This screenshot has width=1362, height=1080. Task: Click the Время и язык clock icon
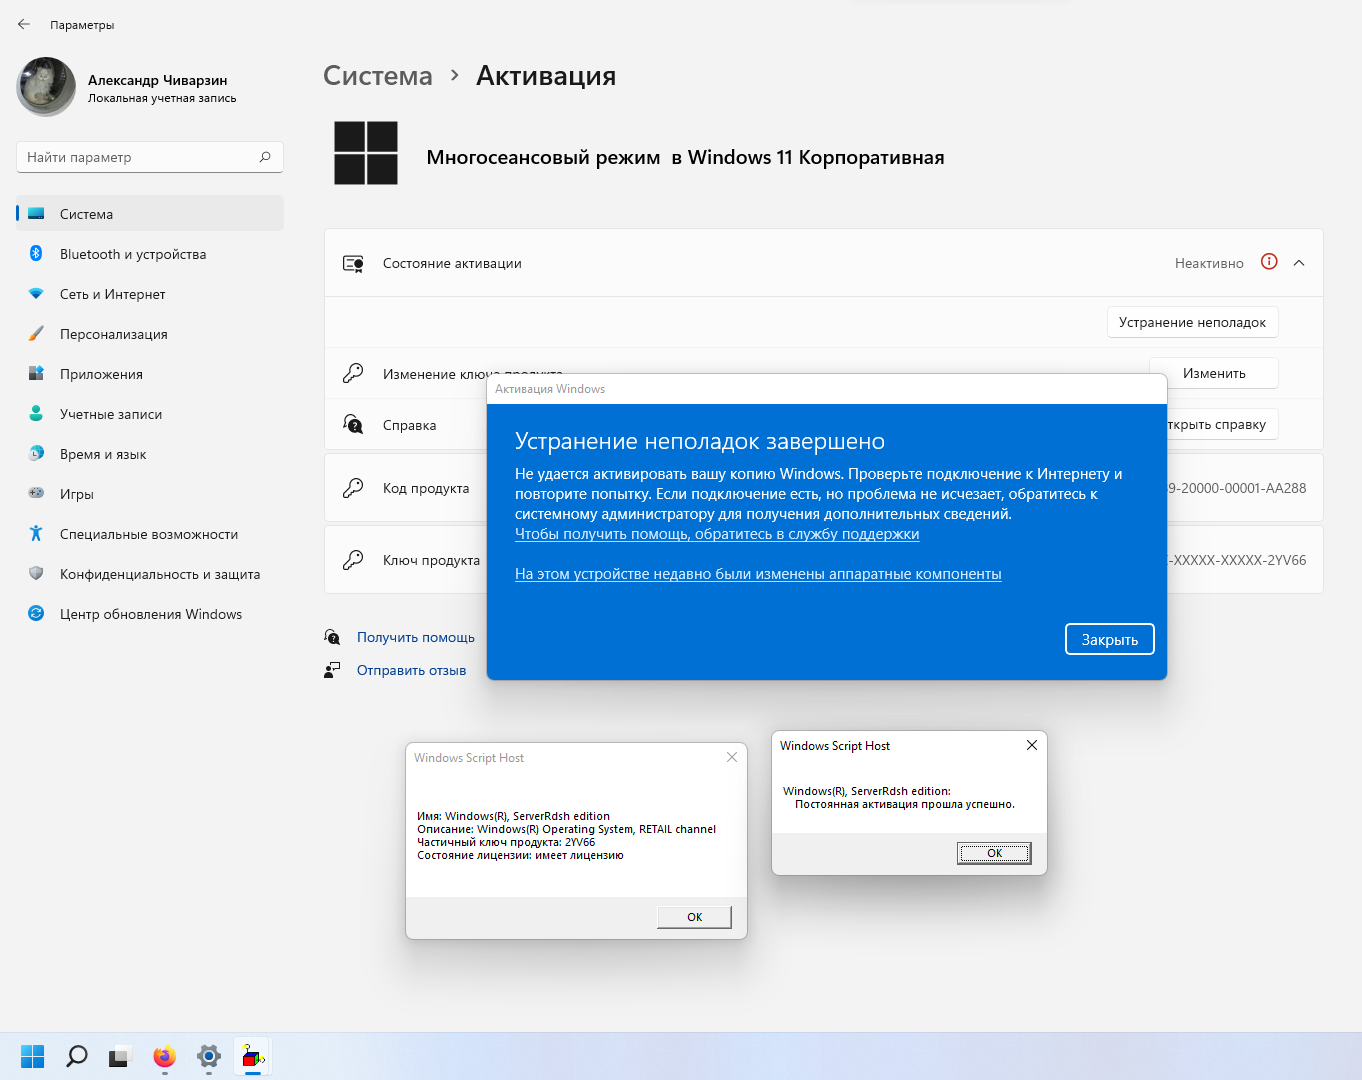[36, 453]
